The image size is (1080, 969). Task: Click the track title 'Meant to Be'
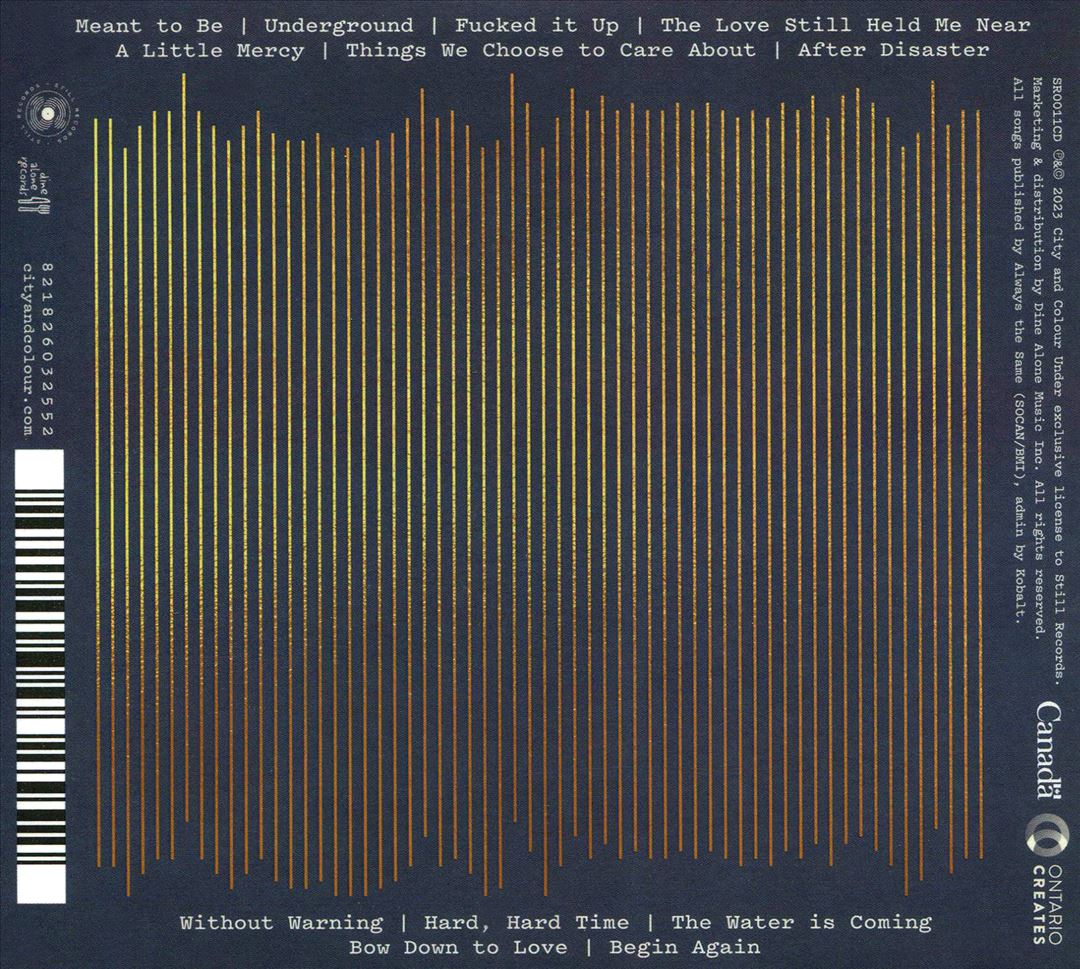(149, 26)
